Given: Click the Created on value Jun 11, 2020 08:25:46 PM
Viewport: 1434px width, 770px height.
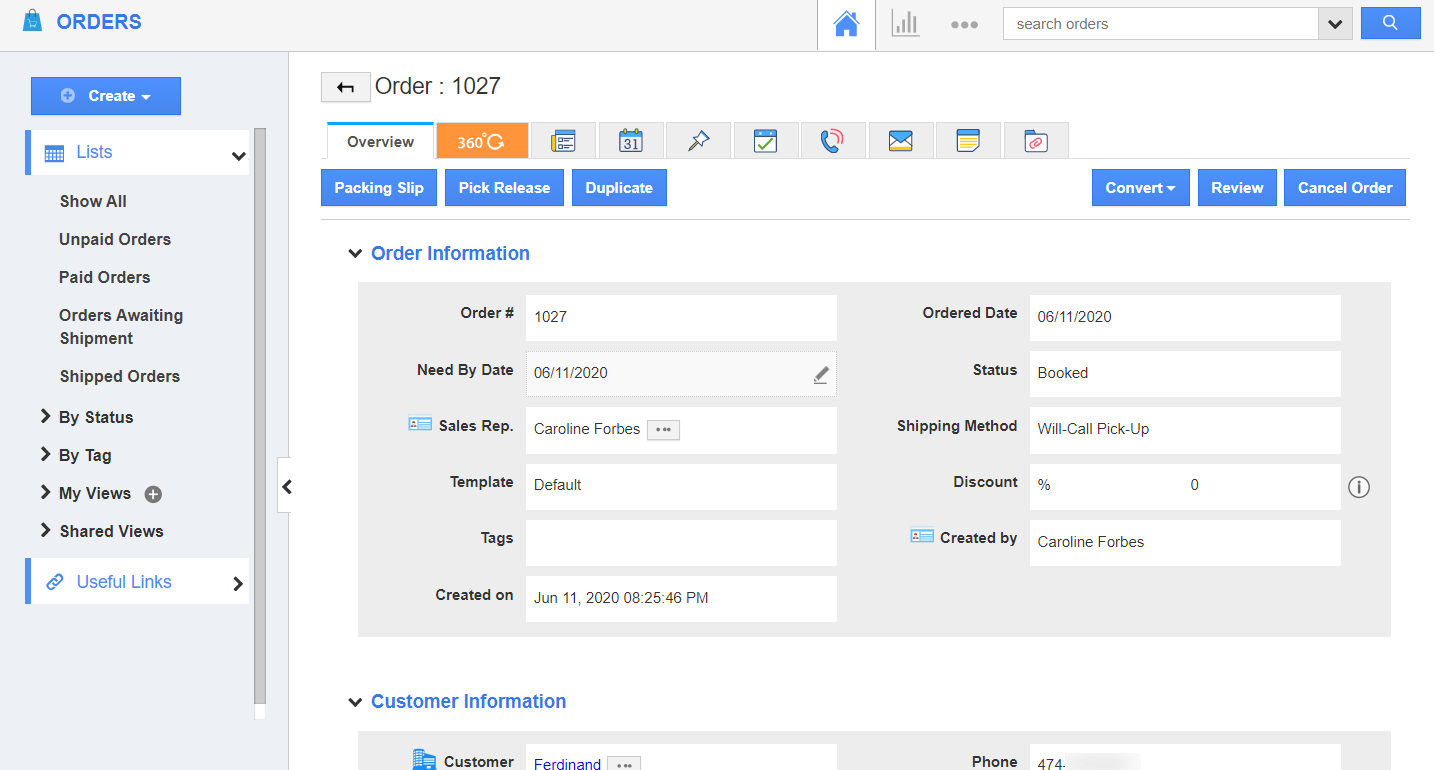Looking at the screenshot, I should pyautogui.click(x=621, y=598).
